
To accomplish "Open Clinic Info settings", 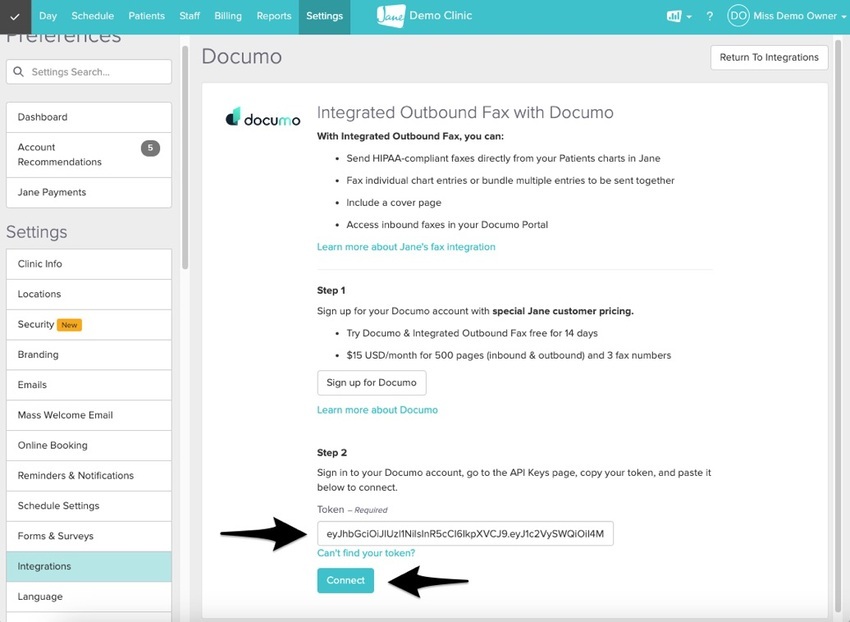I will (x=89, y=264).
